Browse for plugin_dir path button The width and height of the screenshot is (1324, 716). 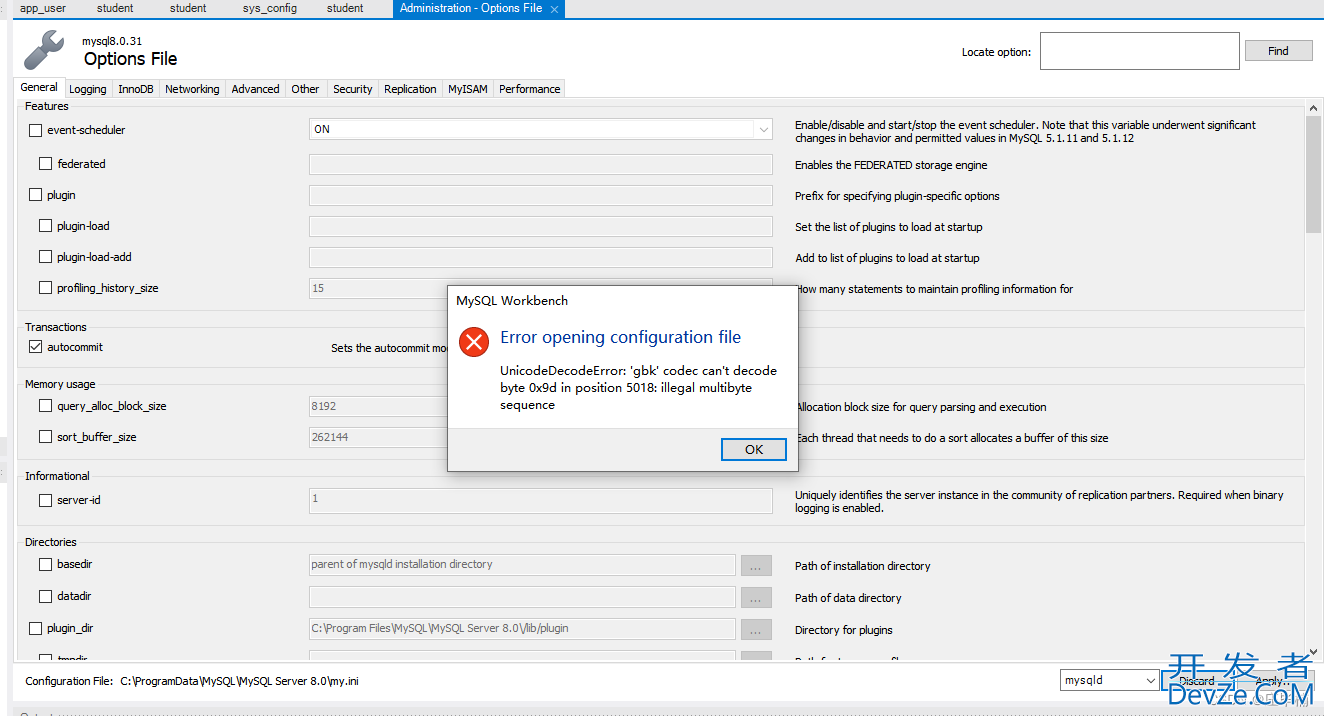(756, 629)
